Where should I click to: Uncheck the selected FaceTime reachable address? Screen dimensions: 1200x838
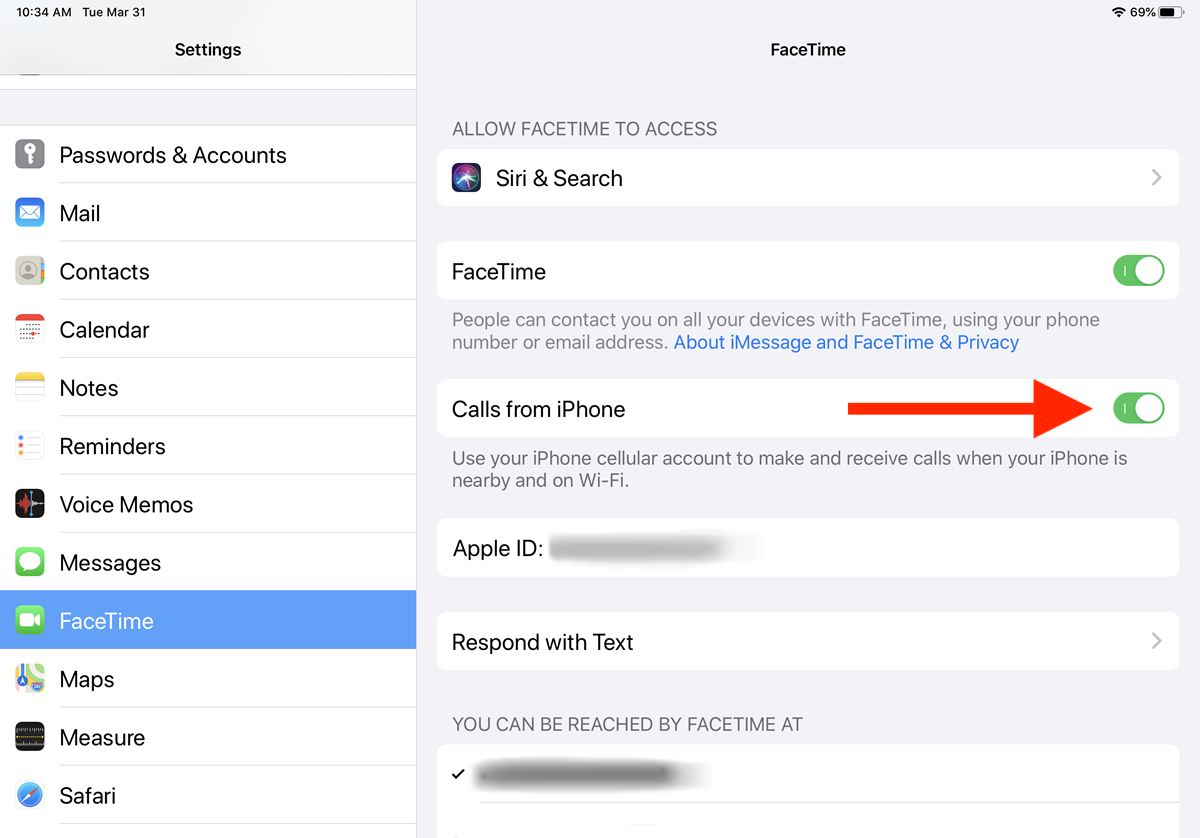tap(456, 773)
